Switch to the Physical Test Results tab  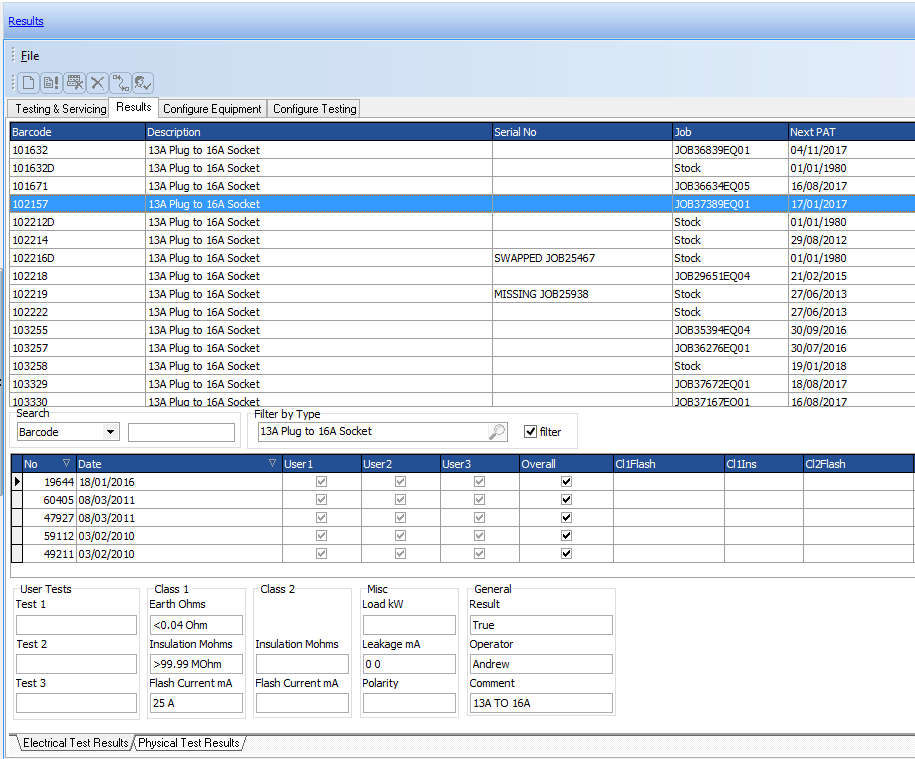[x=189, y=743]
